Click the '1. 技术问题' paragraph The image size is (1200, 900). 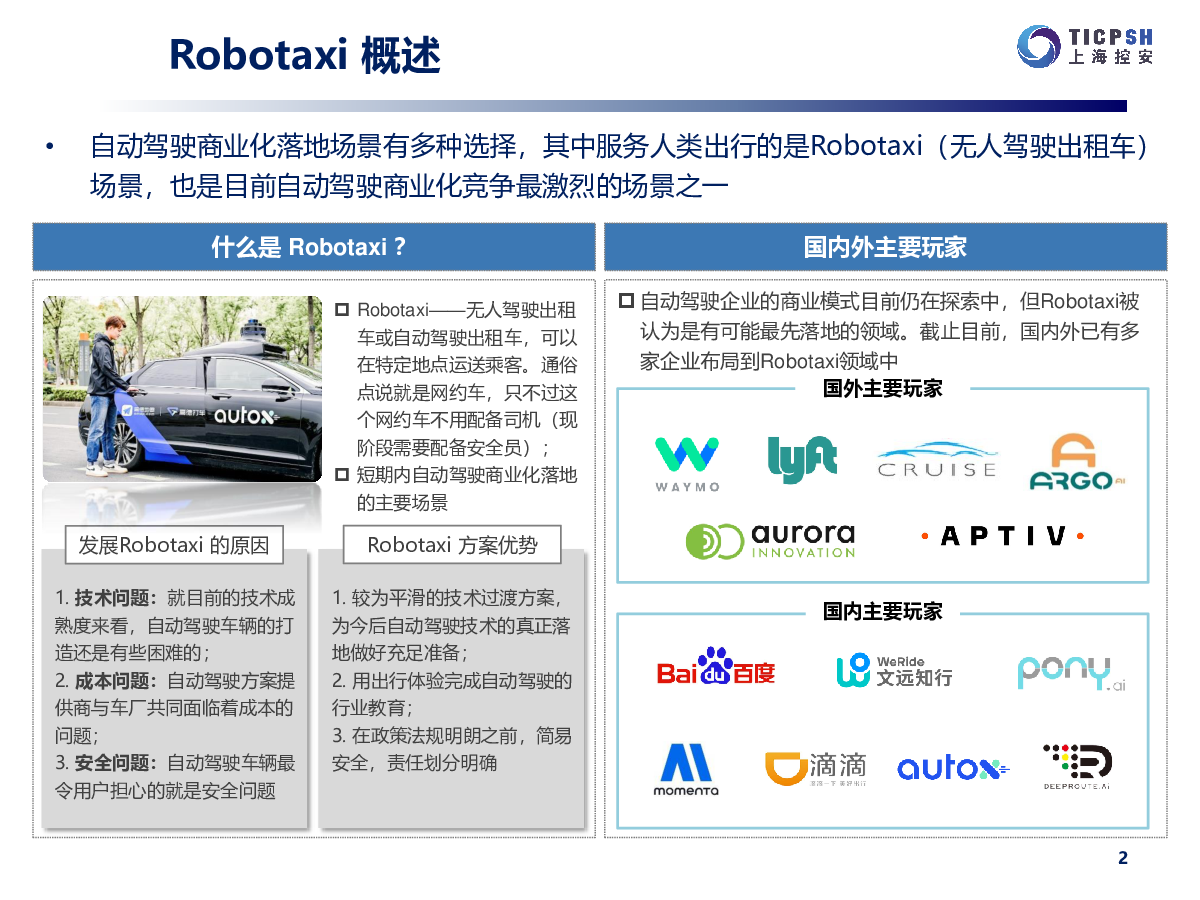(x=175, y=625)
